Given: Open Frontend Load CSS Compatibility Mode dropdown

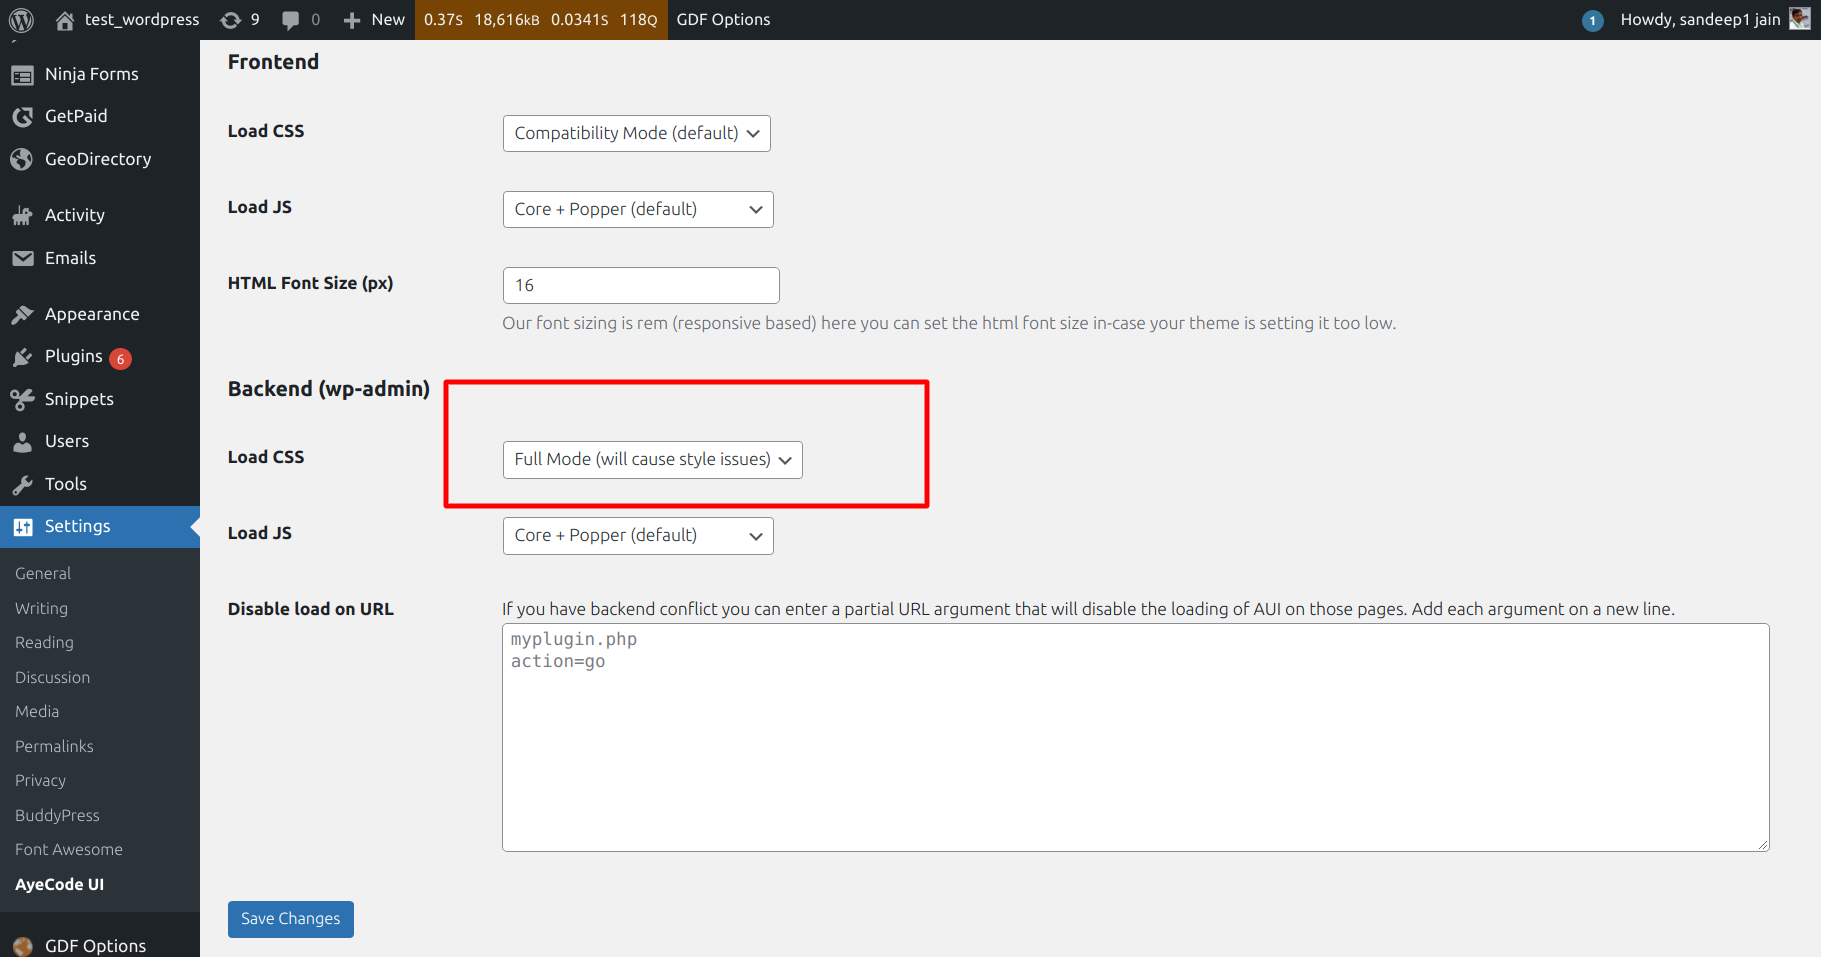Looking at the screenshot, I should (636, 133).
